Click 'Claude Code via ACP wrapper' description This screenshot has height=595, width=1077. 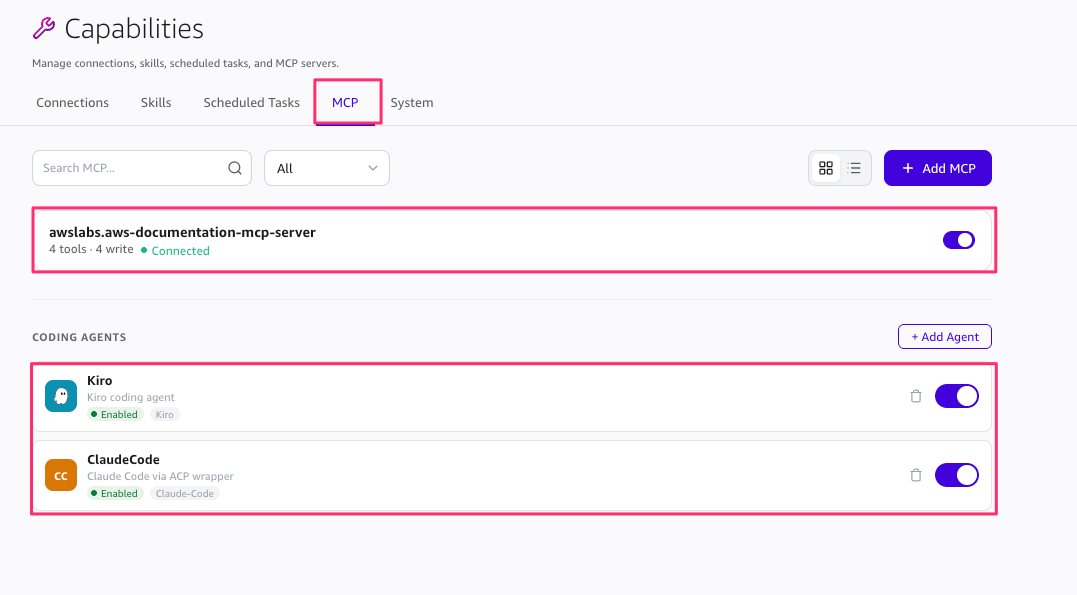point(160,476)
